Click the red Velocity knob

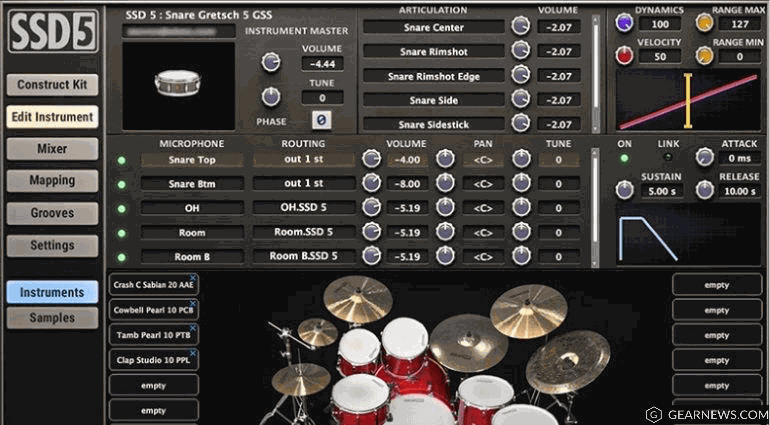tap(625, 56)
